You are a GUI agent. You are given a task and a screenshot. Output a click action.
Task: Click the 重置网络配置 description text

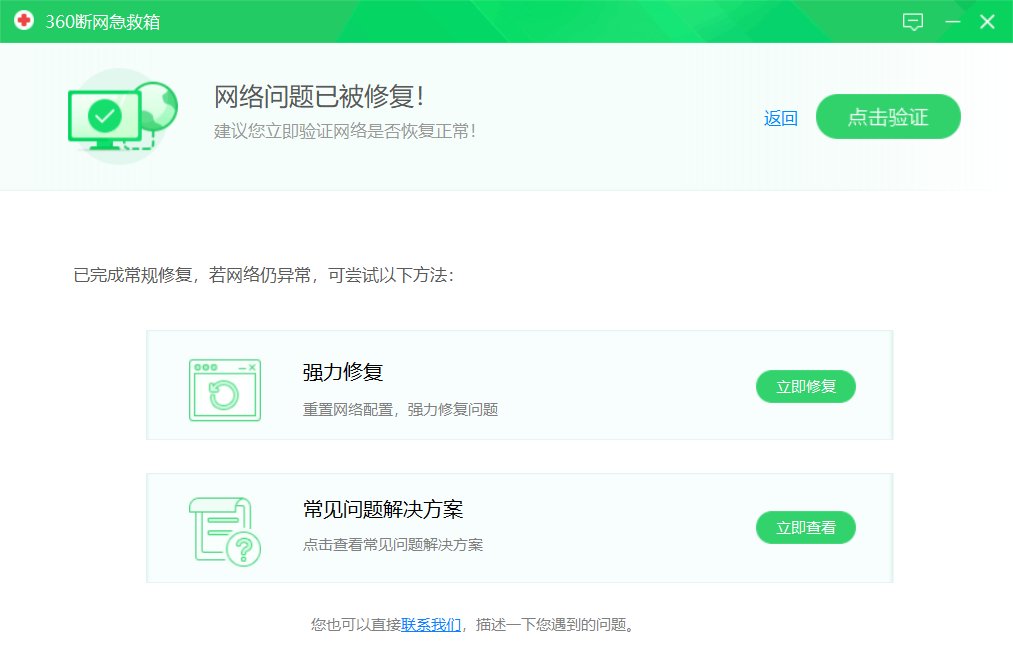pyautogui.click(x=400, y=409)
